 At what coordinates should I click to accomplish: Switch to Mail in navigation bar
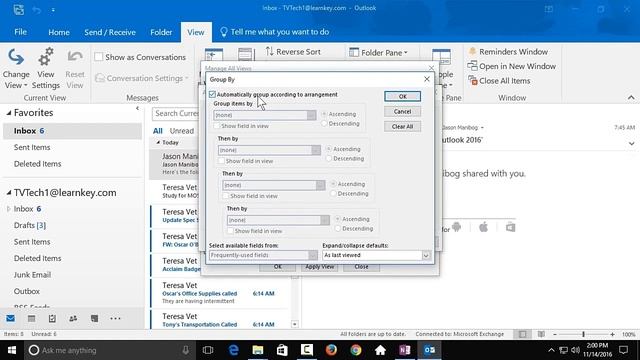click(x=11, y=318)
